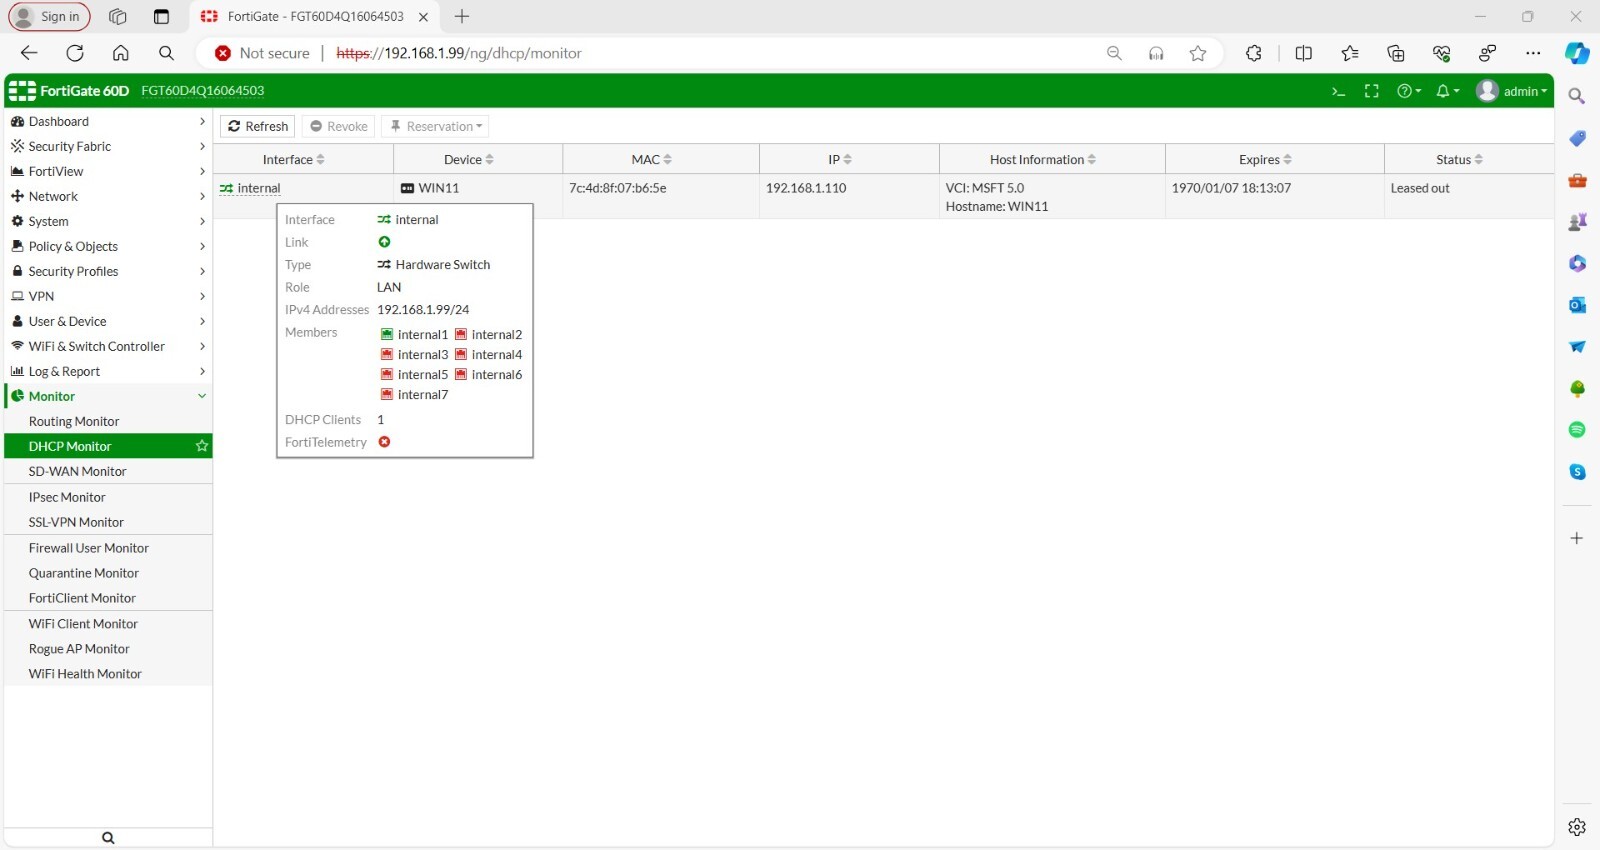Refresh the DHCP monitor list
1600x850 pixels.
pos(258,126)
